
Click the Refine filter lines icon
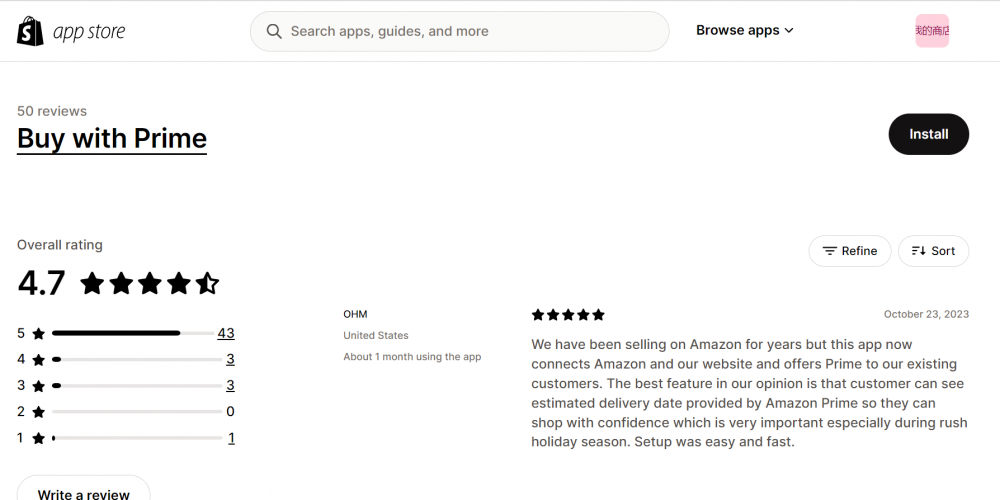coord(829,251)
